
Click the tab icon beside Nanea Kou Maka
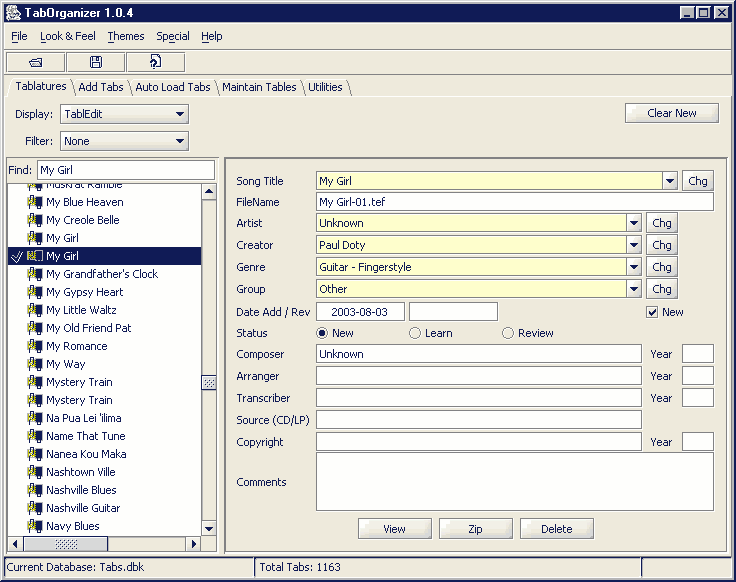[x=35, y=454]
